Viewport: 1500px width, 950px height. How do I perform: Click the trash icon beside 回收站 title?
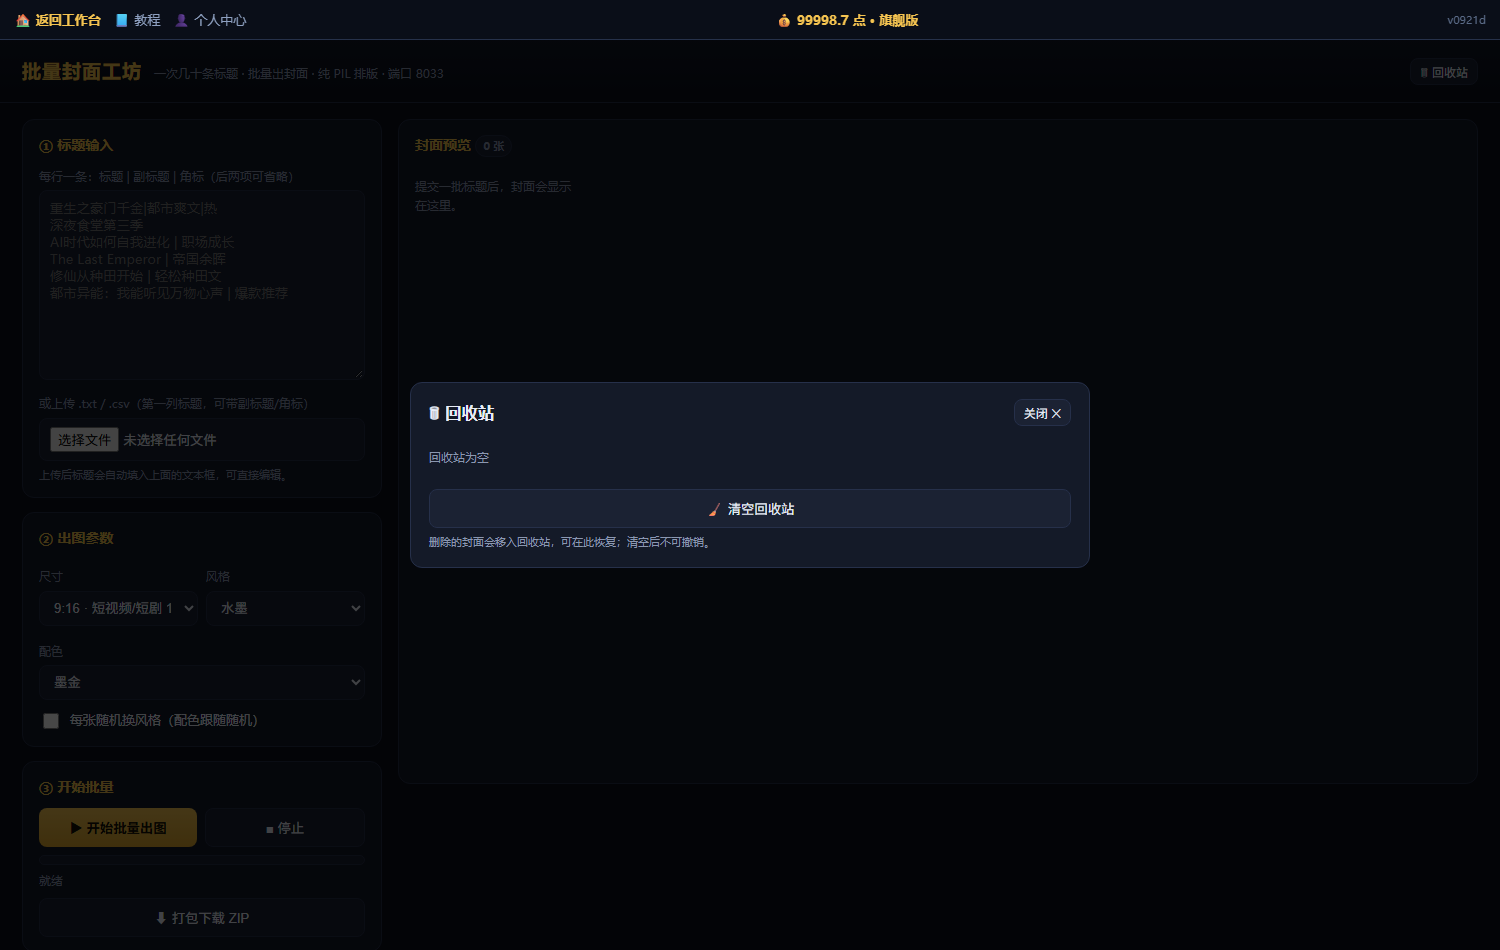434,413
